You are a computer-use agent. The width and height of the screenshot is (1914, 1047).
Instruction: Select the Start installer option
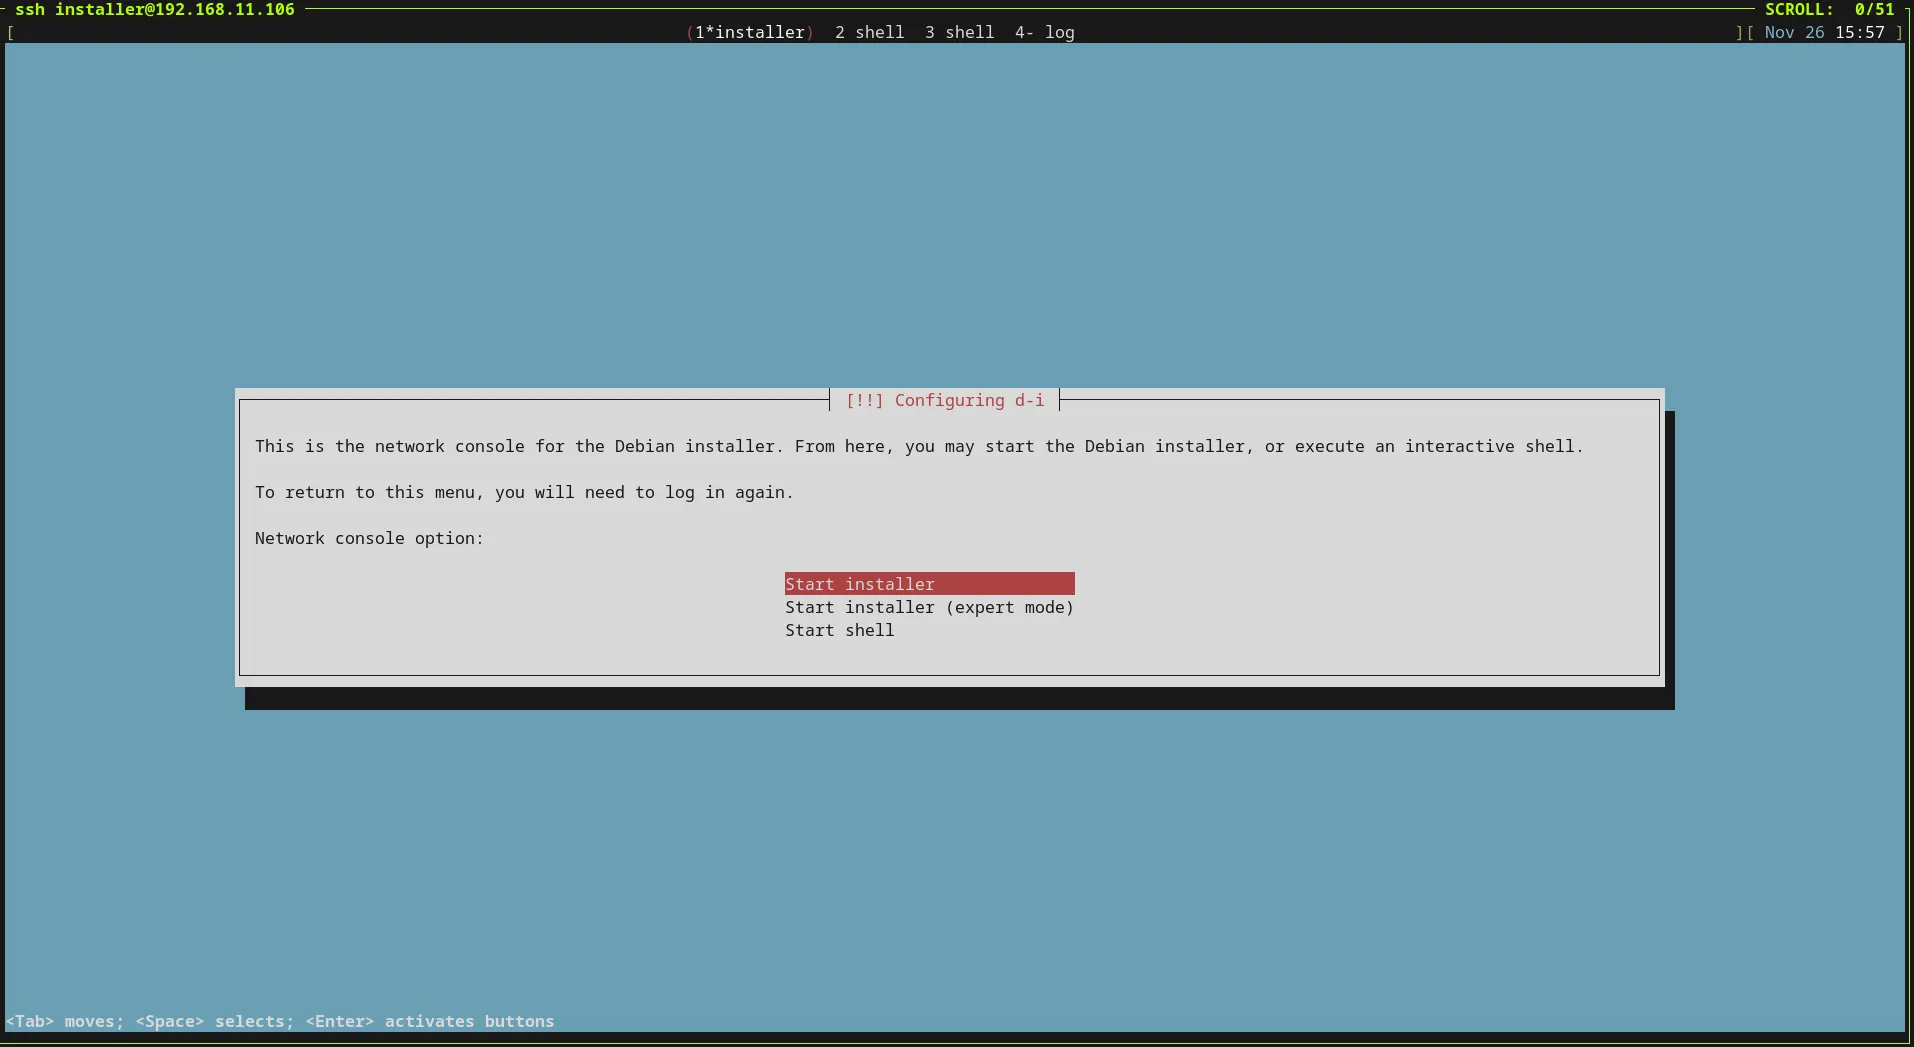click(929, 584)
